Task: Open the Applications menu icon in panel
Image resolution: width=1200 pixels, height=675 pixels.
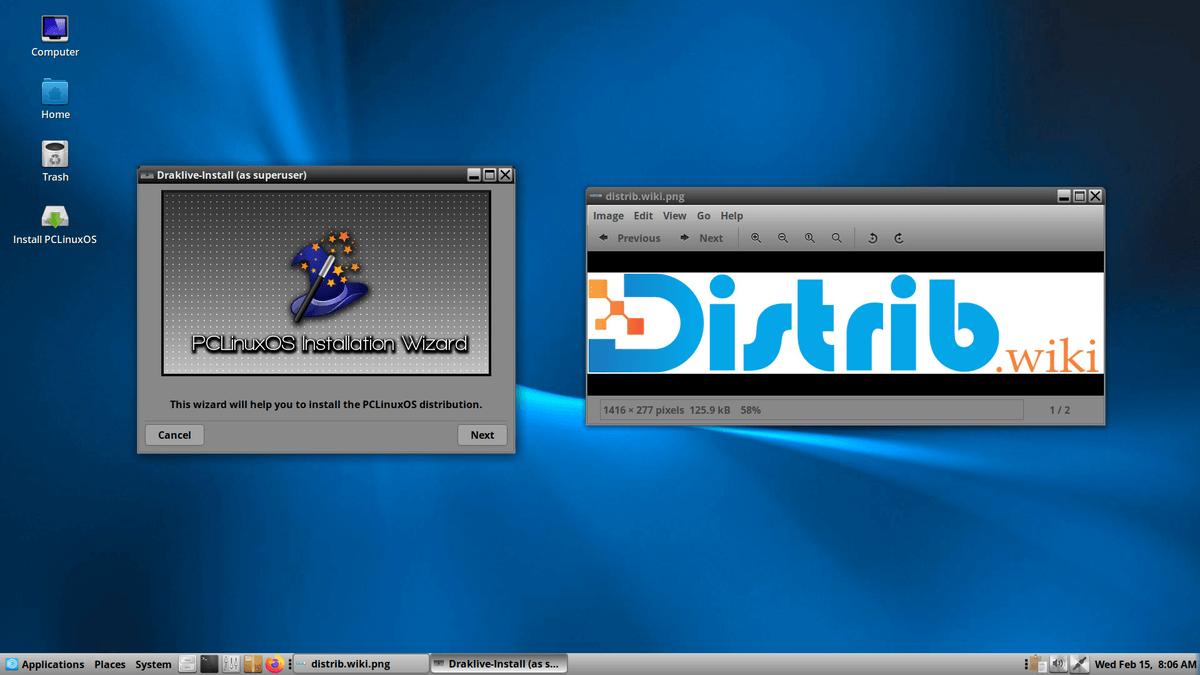Action: [x=11, y=664]
